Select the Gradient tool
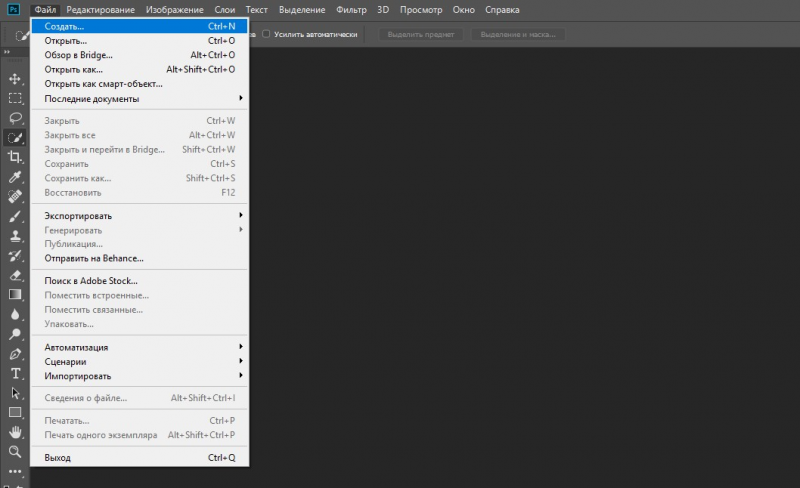 (x=15, y=295)
